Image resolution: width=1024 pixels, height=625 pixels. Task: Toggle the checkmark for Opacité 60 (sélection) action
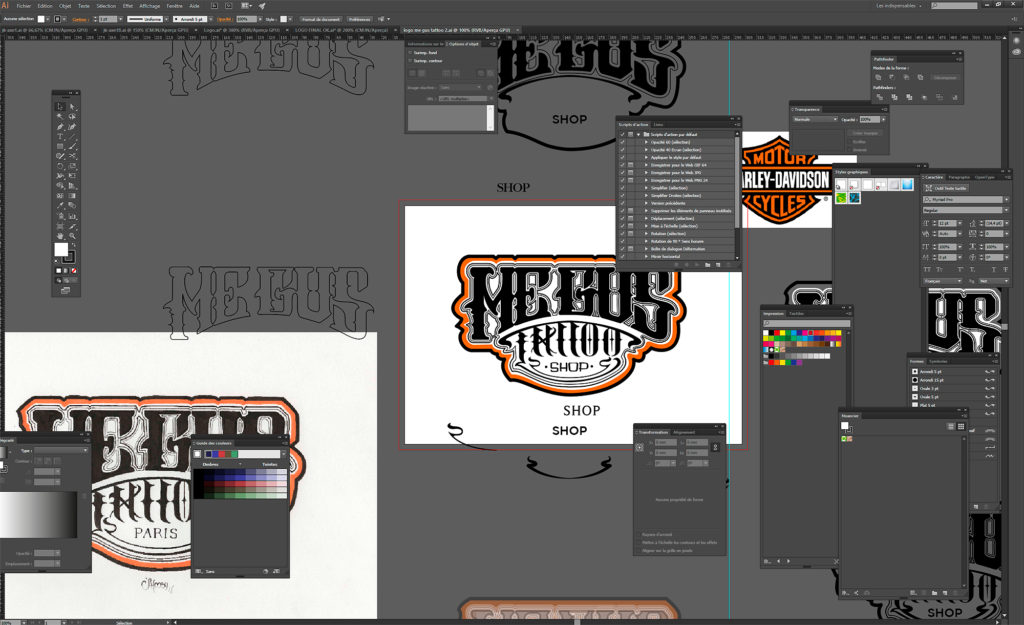pos(622,142)
